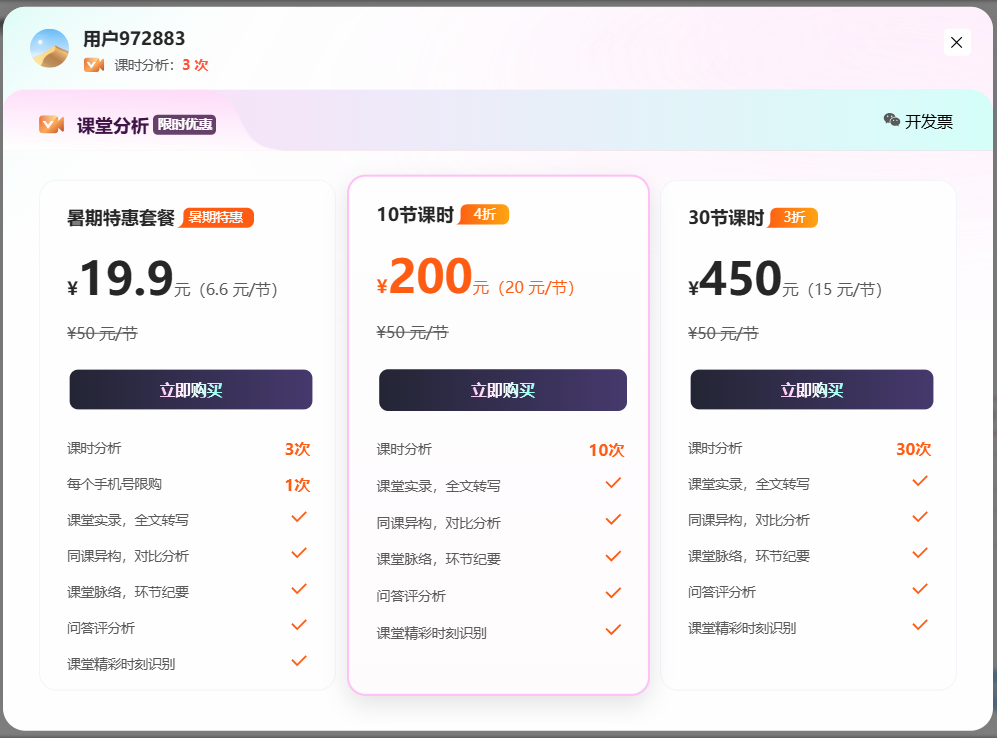Click 立即购买 on the 暑期特惠套餐 plan

coord(190,389)
